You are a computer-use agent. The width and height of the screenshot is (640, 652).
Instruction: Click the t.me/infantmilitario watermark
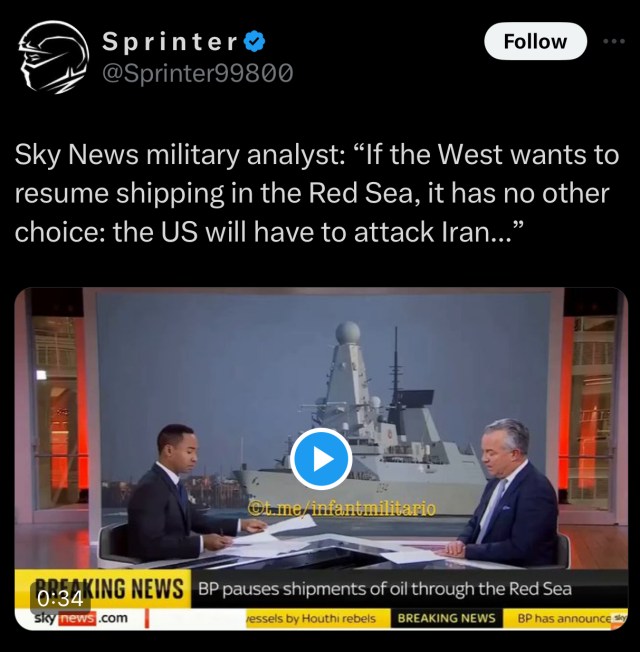342,508
